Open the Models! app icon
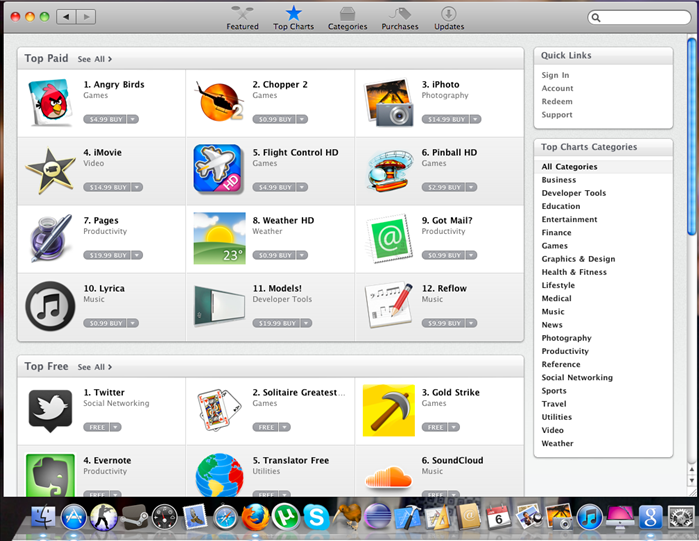Viewport: 699px width, 541px height. pyautogui.click(x=220, y=306)
